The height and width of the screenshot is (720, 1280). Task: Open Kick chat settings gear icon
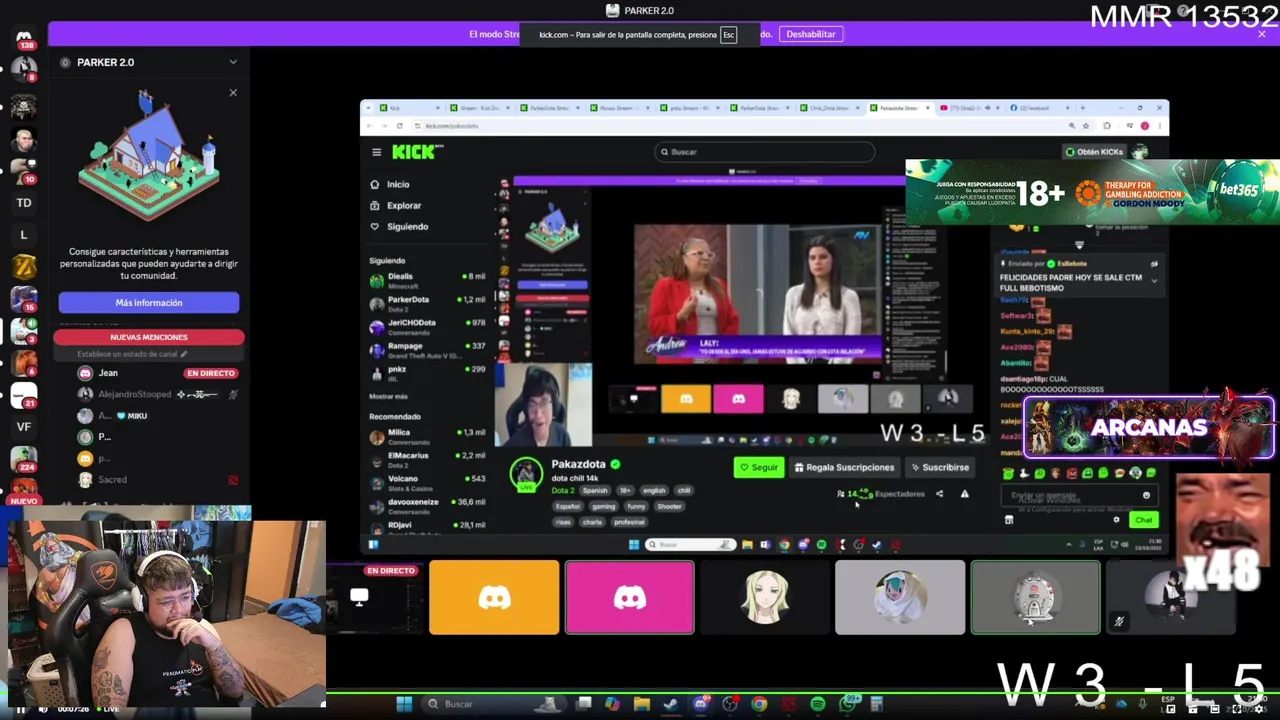(1116, 520)
